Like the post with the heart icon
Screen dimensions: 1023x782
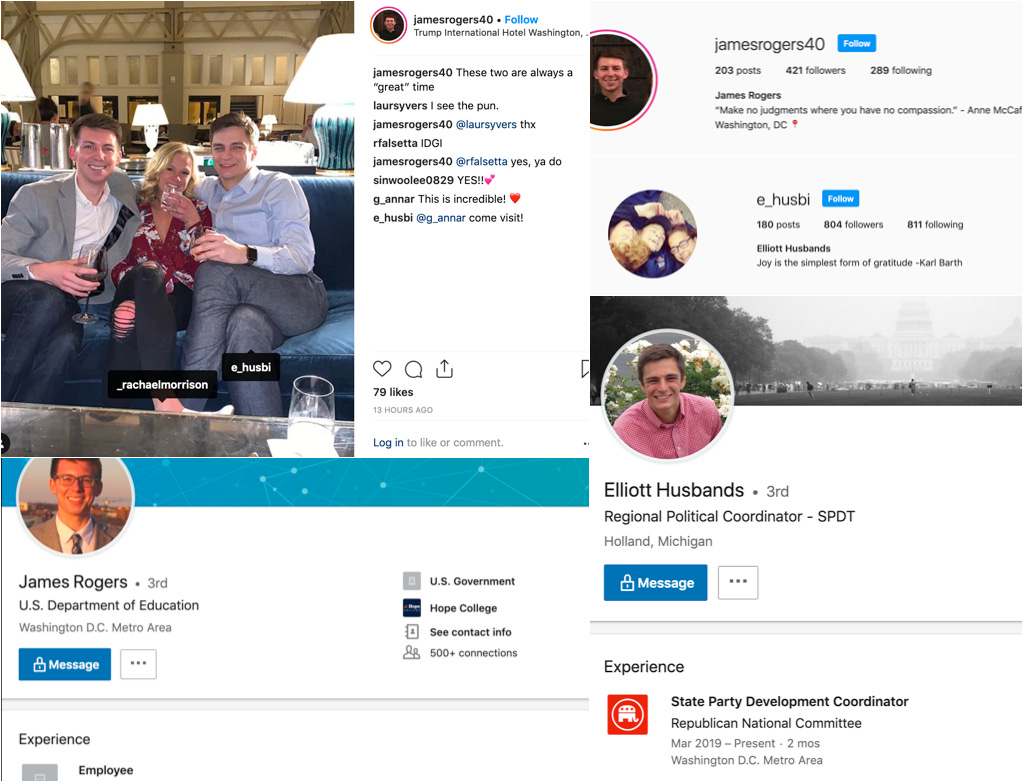pyautogui.click(x=382, y=369)
